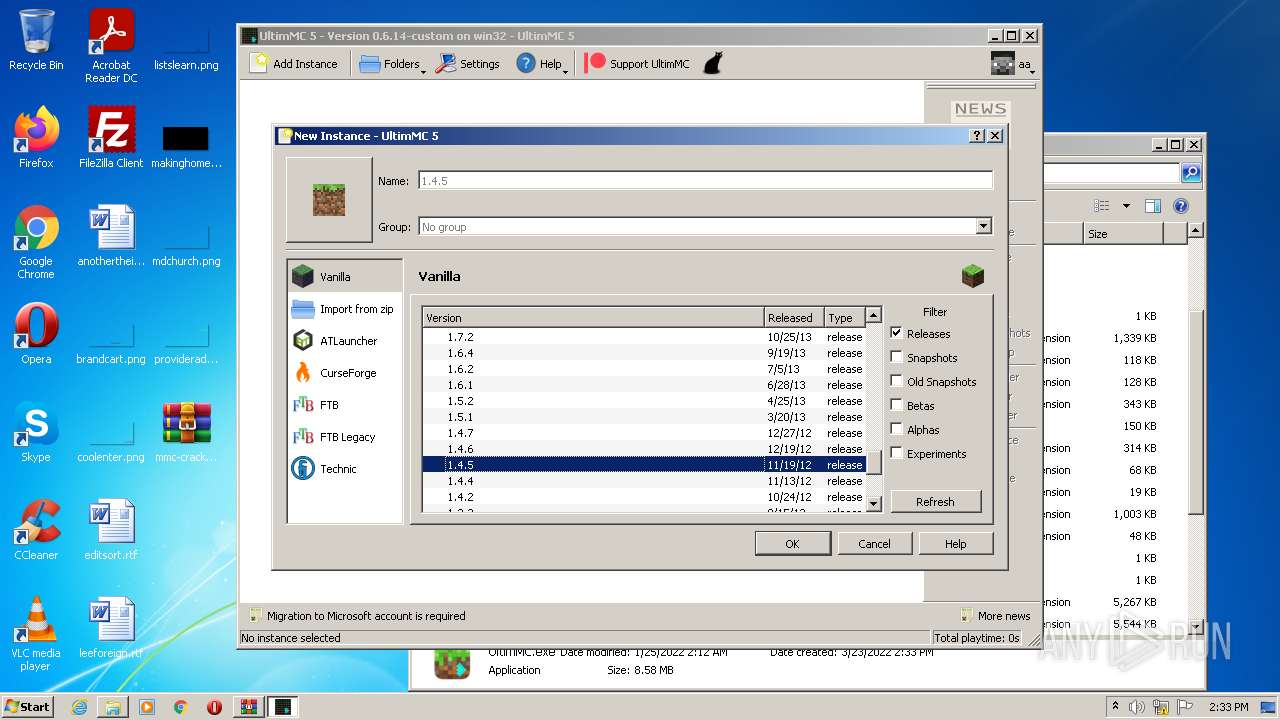Click the Size column header in Explorer
This screenshot has width=1280, height=720.
(1122, 233)
